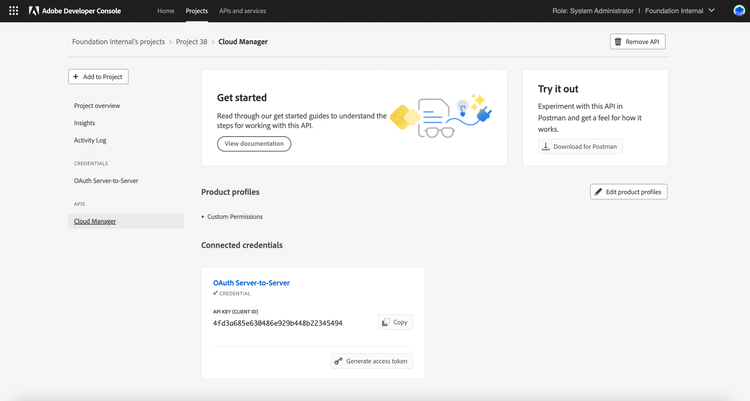Select OAuth Server-to-Server in sidebar
This screenshot has height=401, width=750.
[x=106, y=181]
